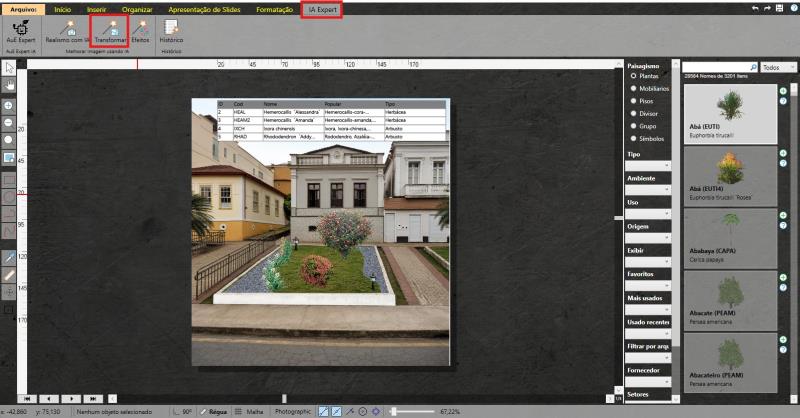Select the Abá (EUTI) plant thumbnail

coord(730,114)
